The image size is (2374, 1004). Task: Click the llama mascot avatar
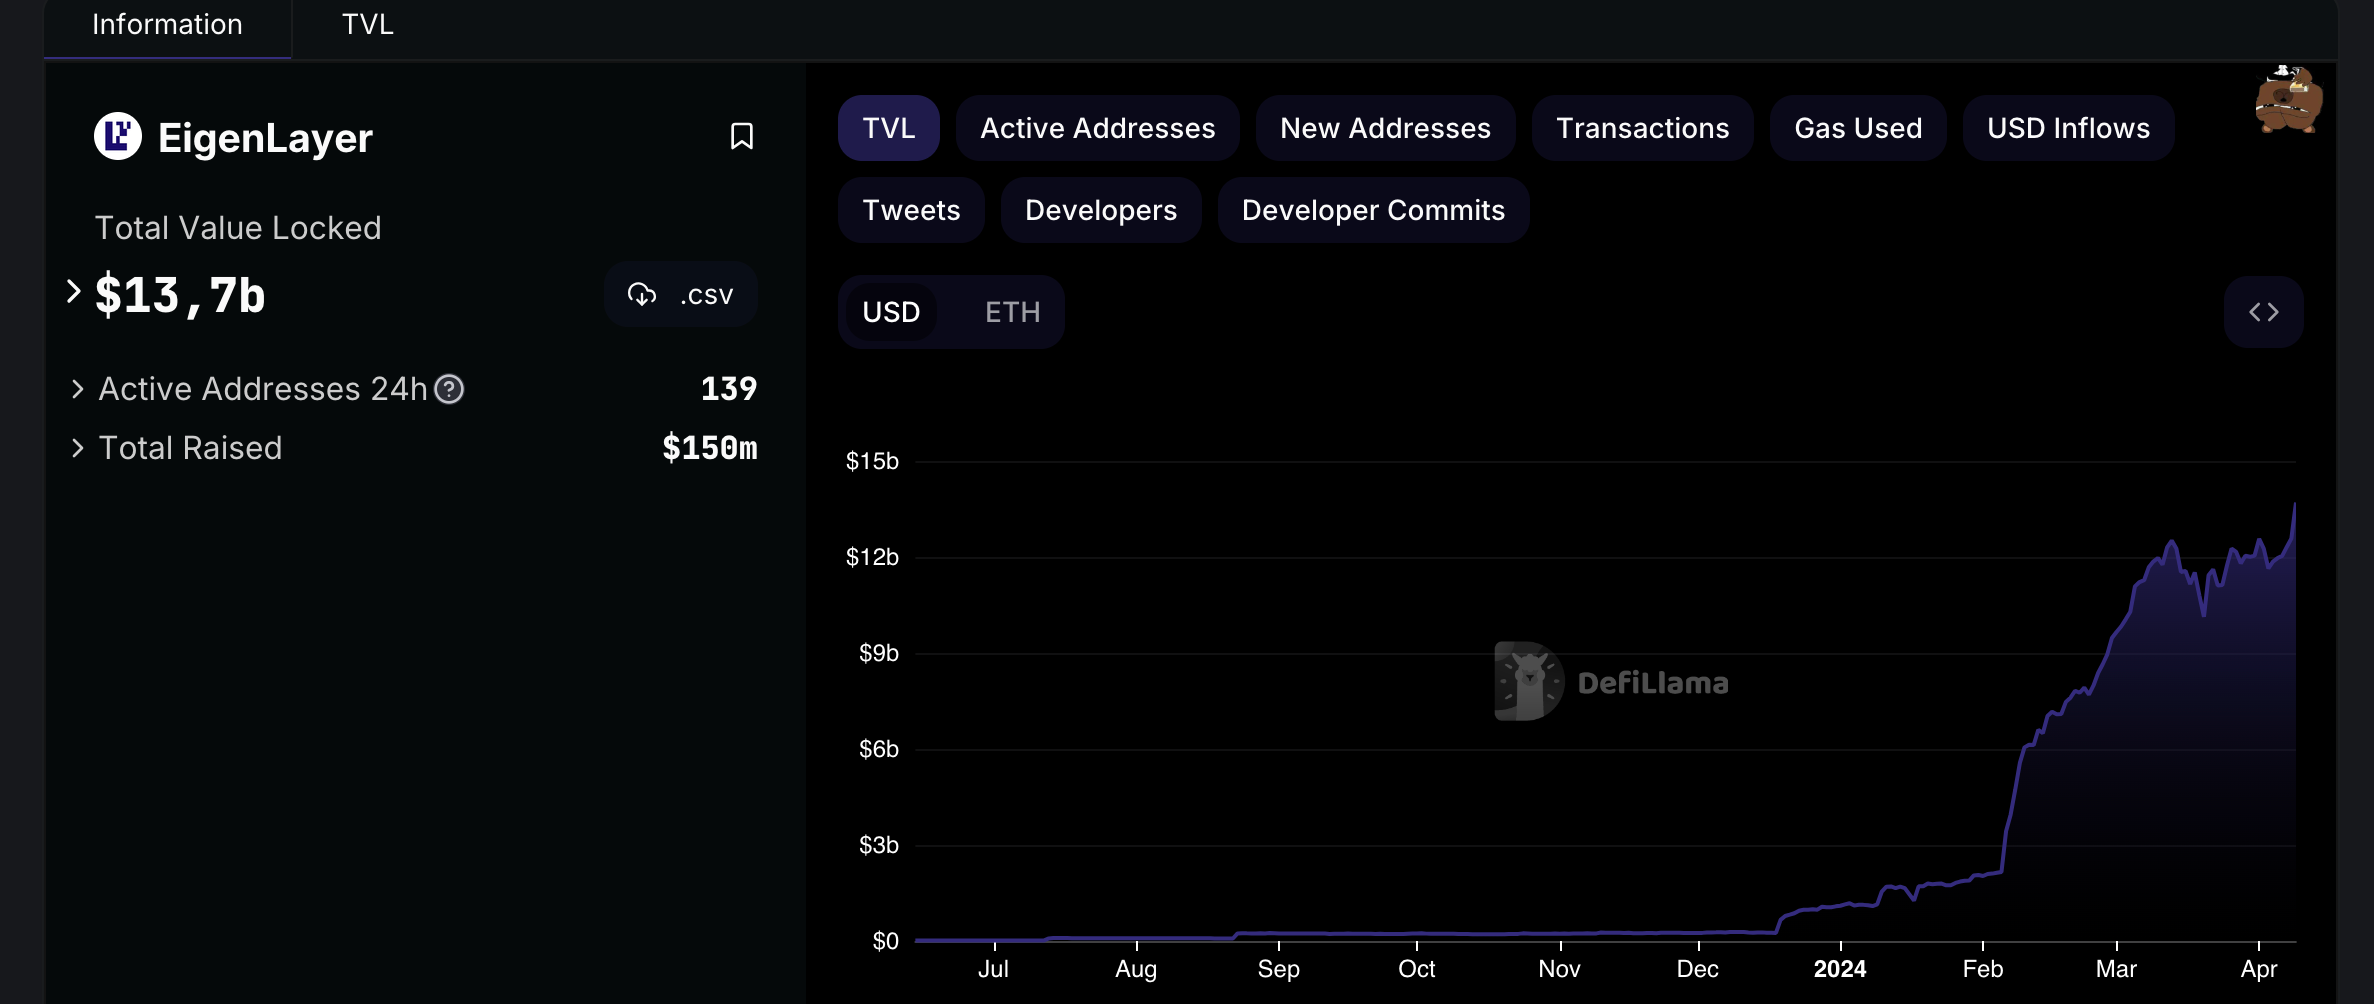2288,98
